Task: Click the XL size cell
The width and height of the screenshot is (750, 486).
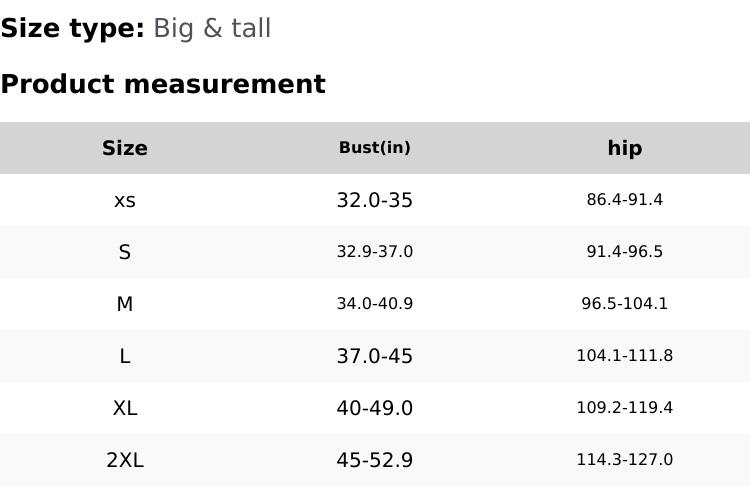Action: 125,408
